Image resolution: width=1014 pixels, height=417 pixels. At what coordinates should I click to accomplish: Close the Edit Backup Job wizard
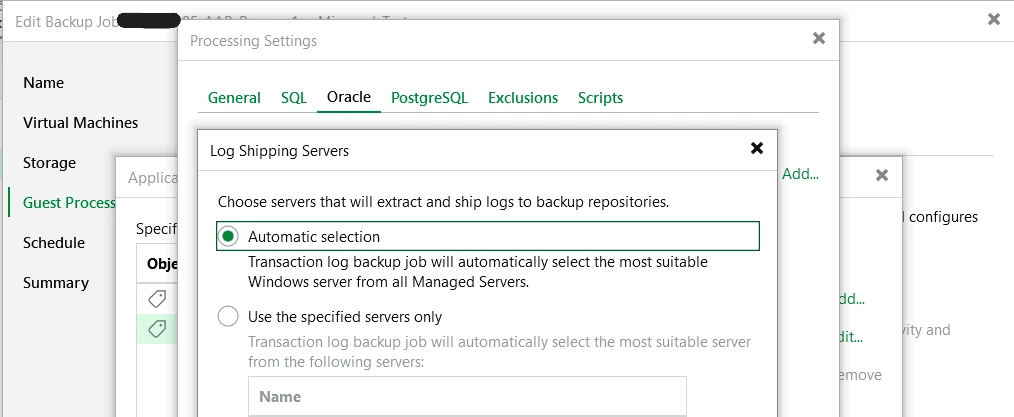click(993, 19)
